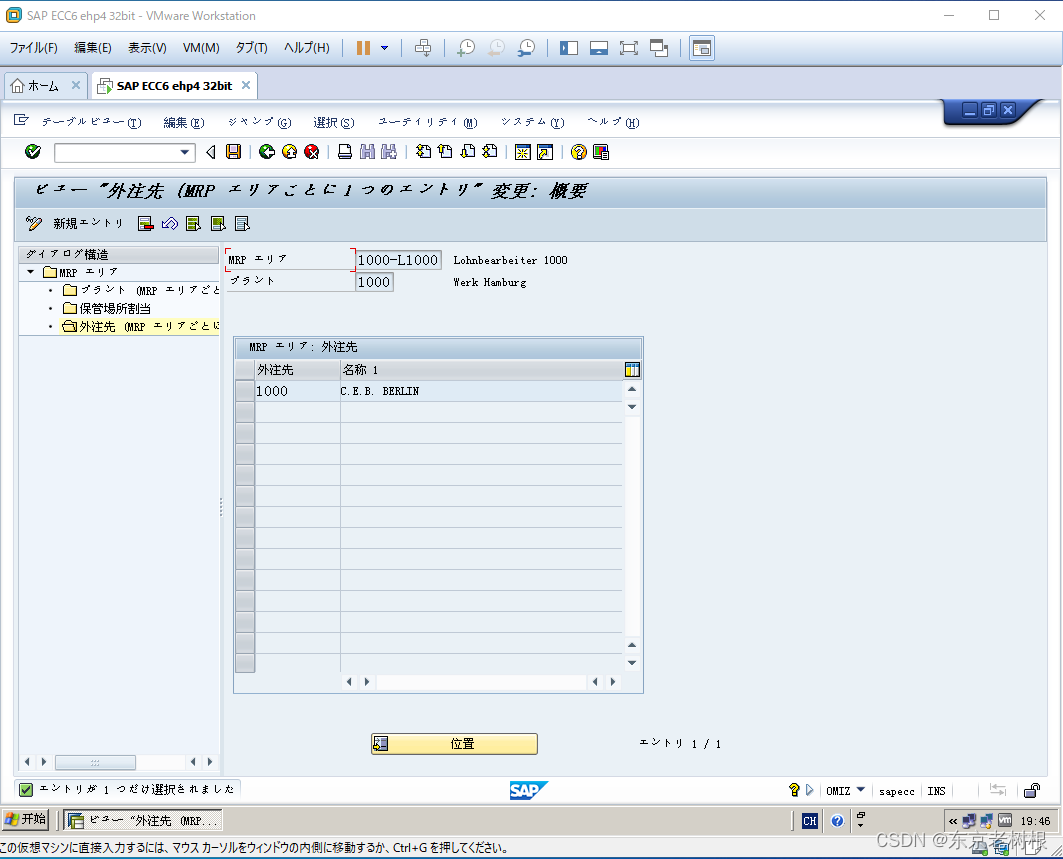
Task: Close the SAP ECC6 ehp4 32bit tab
Action: click(246, 85)
